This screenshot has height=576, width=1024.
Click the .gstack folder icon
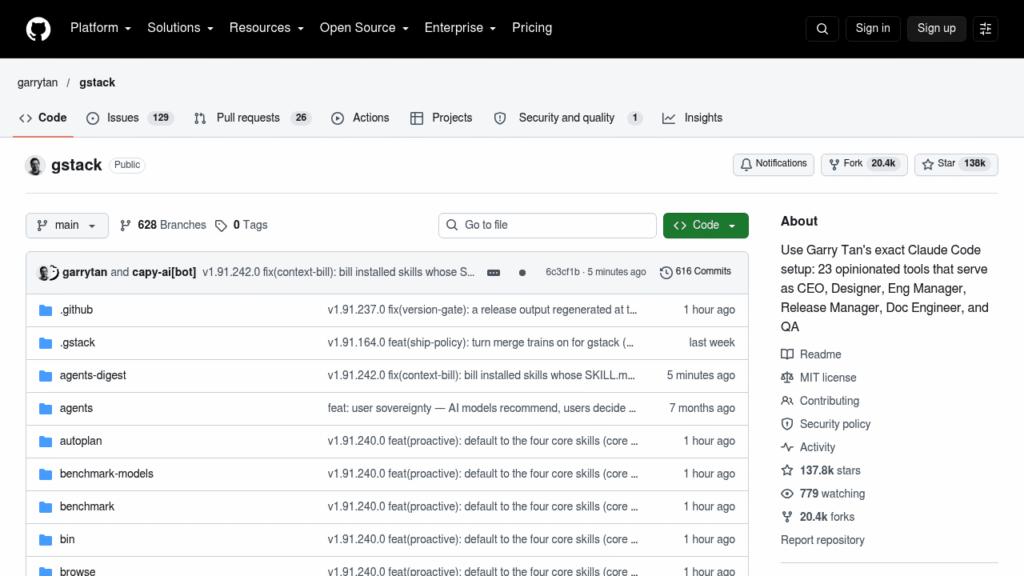45,343
